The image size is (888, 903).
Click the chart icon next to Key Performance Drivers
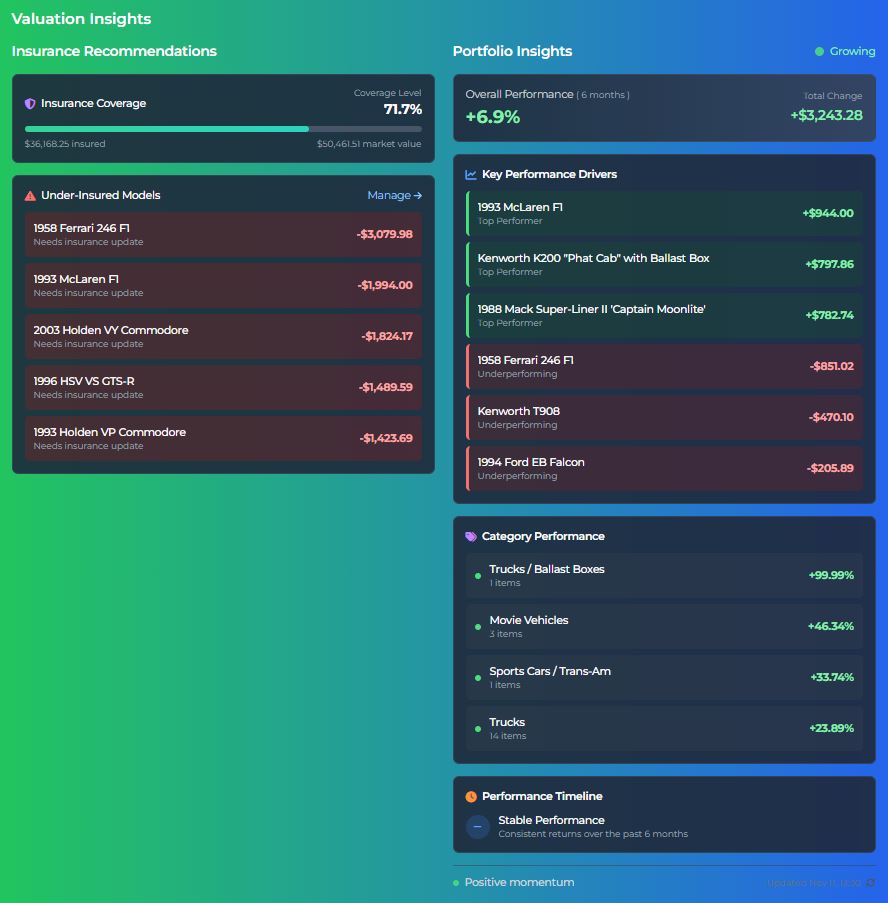coord(471,174)
